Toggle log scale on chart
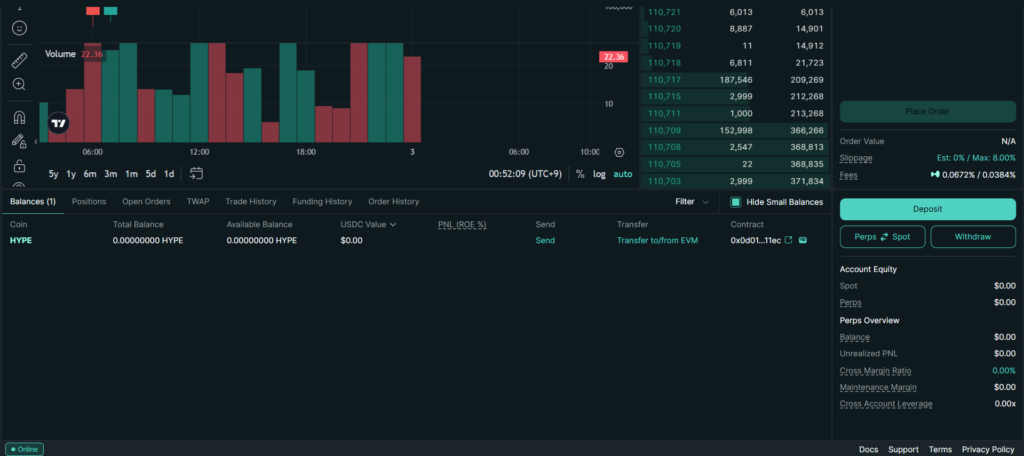Image resolution: width=1024 pixels, height=456 pixels. tap(599, 174)
